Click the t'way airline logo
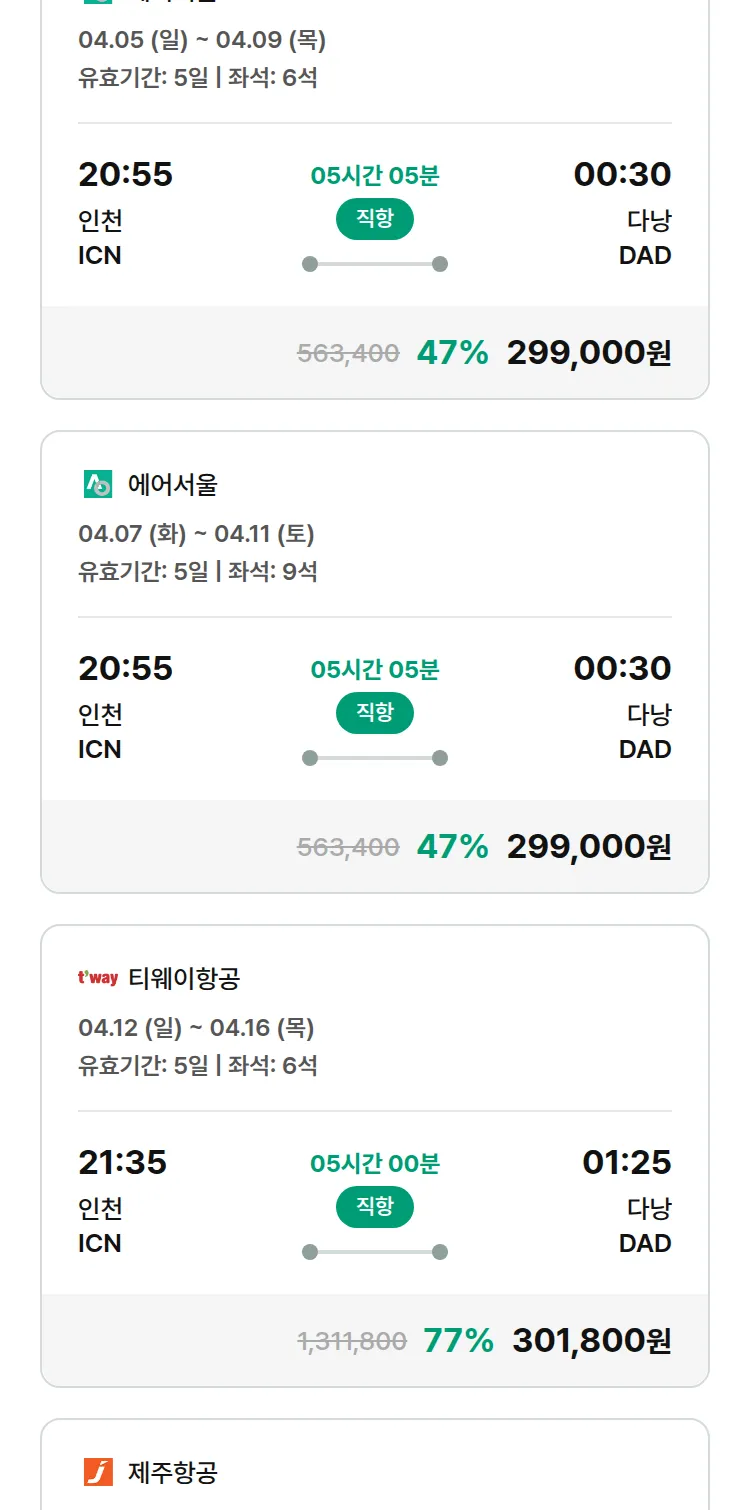The height and width of the screenshot is (1510, 750). point(98,978)
